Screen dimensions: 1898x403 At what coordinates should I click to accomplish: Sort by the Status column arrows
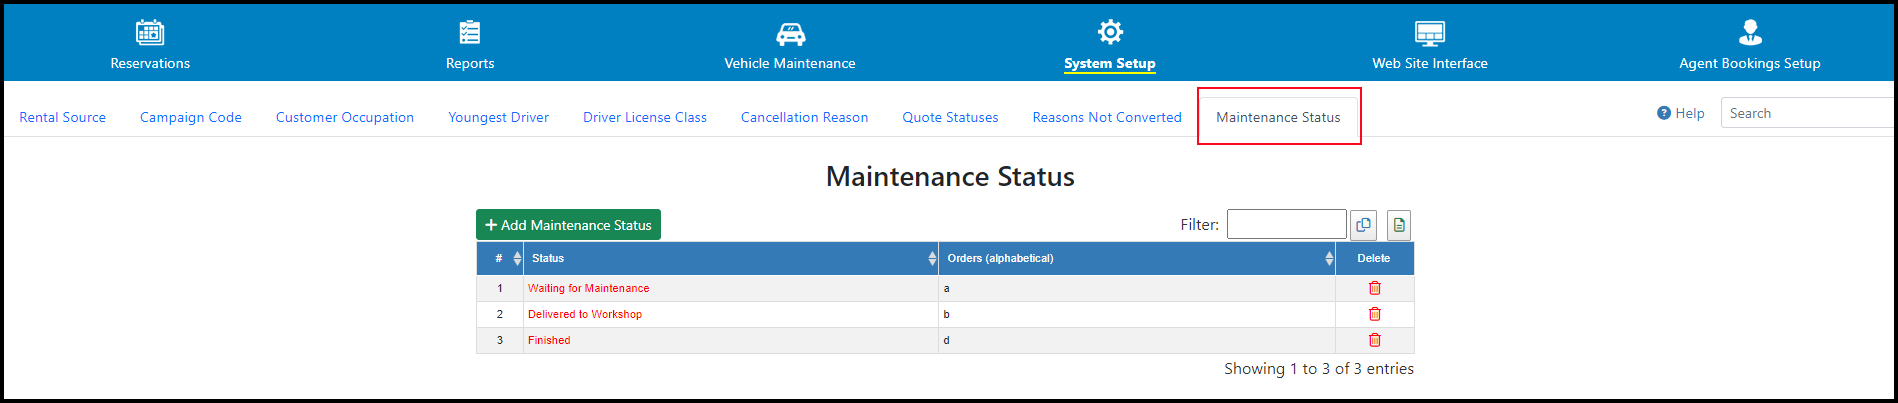[x=932, y=258]
